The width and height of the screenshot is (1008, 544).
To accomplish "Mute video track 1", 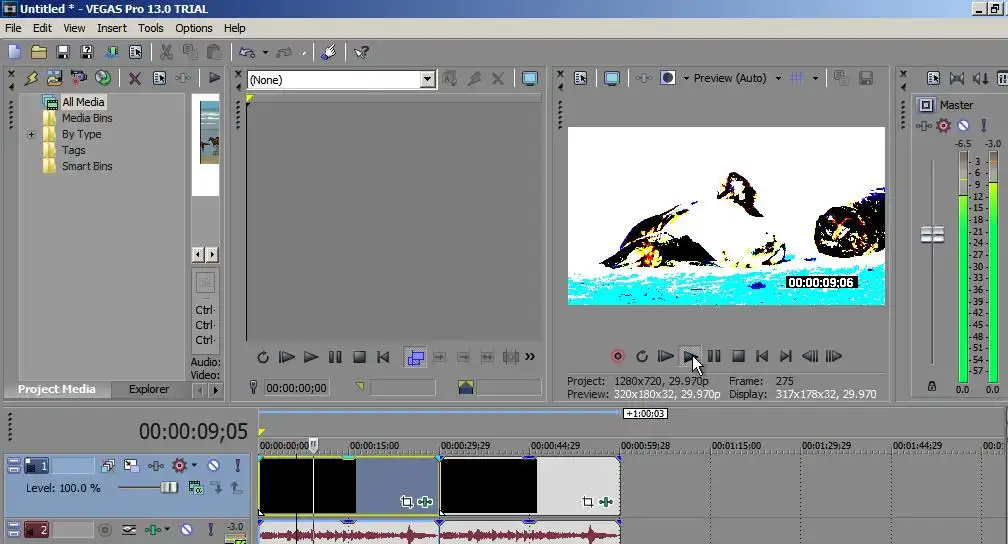I will 213,466.
